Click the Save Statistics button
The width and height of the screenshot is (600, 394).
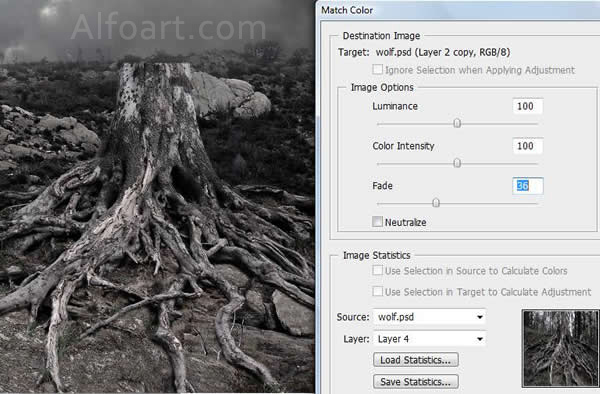(x=416, y=382)
